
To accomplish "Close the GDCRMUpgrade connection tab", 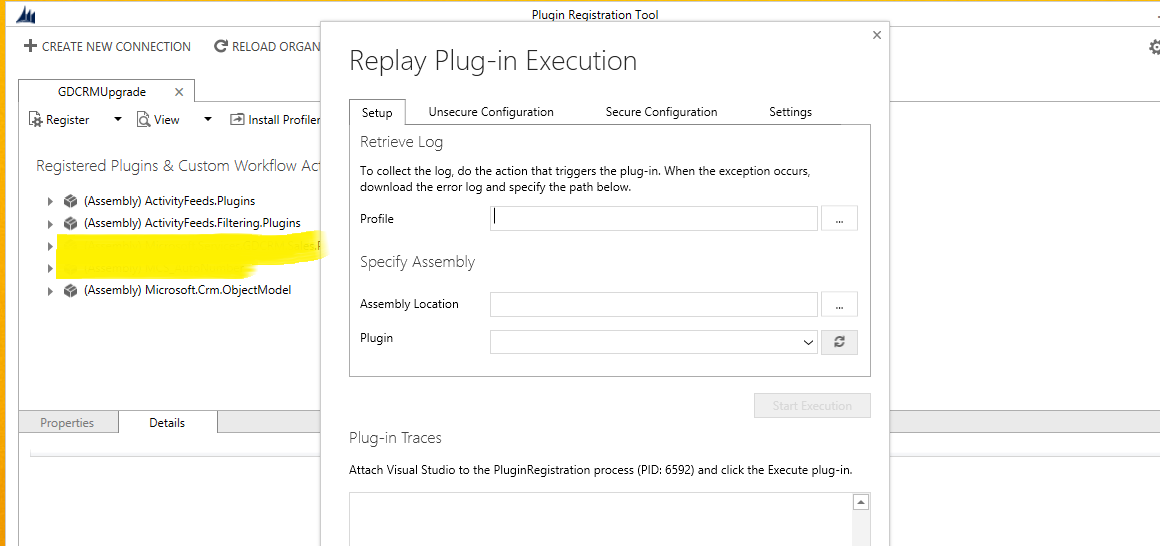I will pyautogui.click(x=178, y=92).
